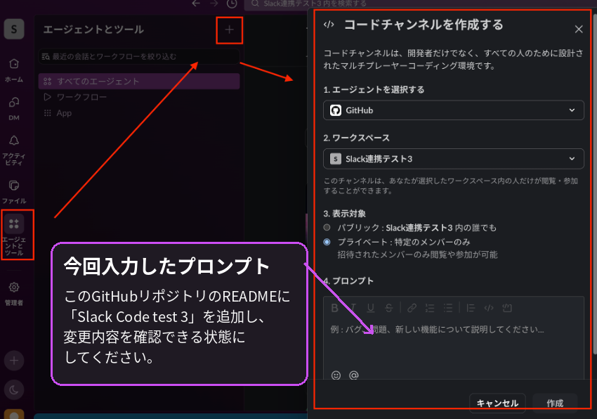Click the top search bar Slack連携テスト3
597x419 pixels.
(419, 4)
